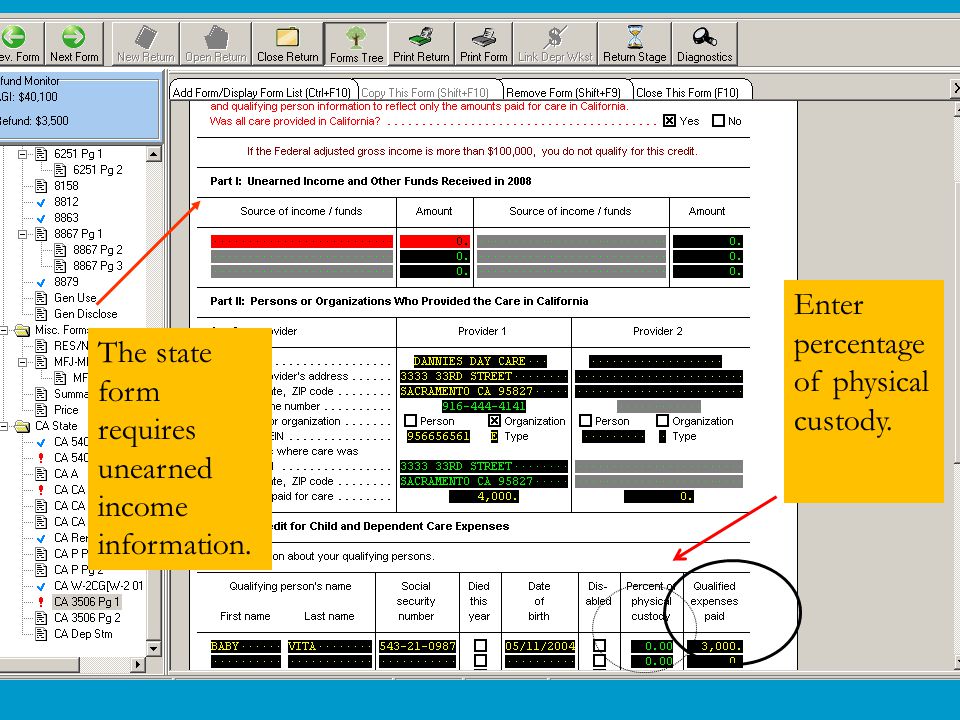Toggle the Forms Tree view
The image size is (960, 720).
[356, 44]
